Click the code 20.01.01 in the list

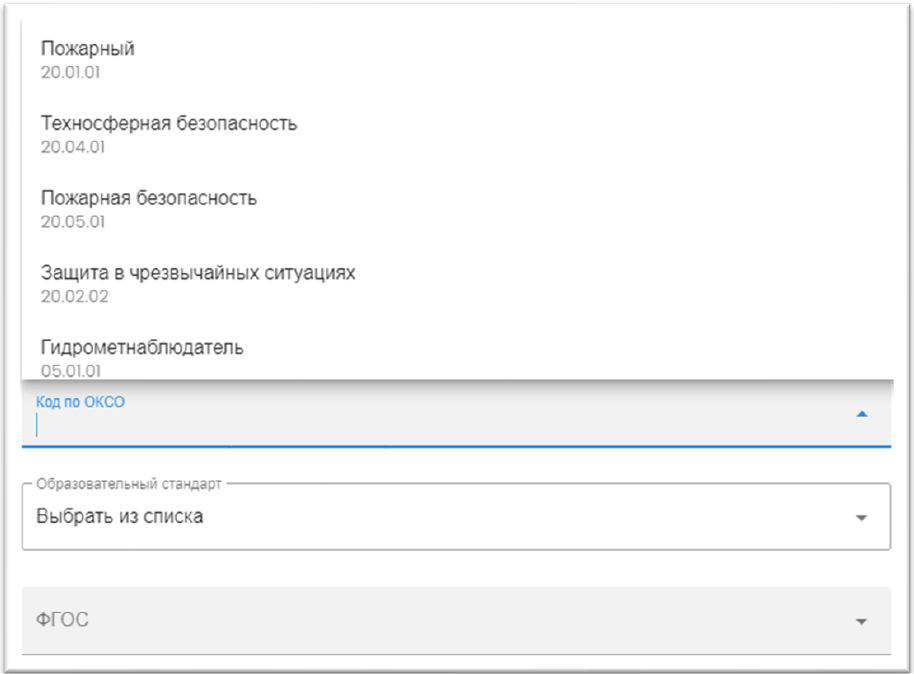point(70,72)
